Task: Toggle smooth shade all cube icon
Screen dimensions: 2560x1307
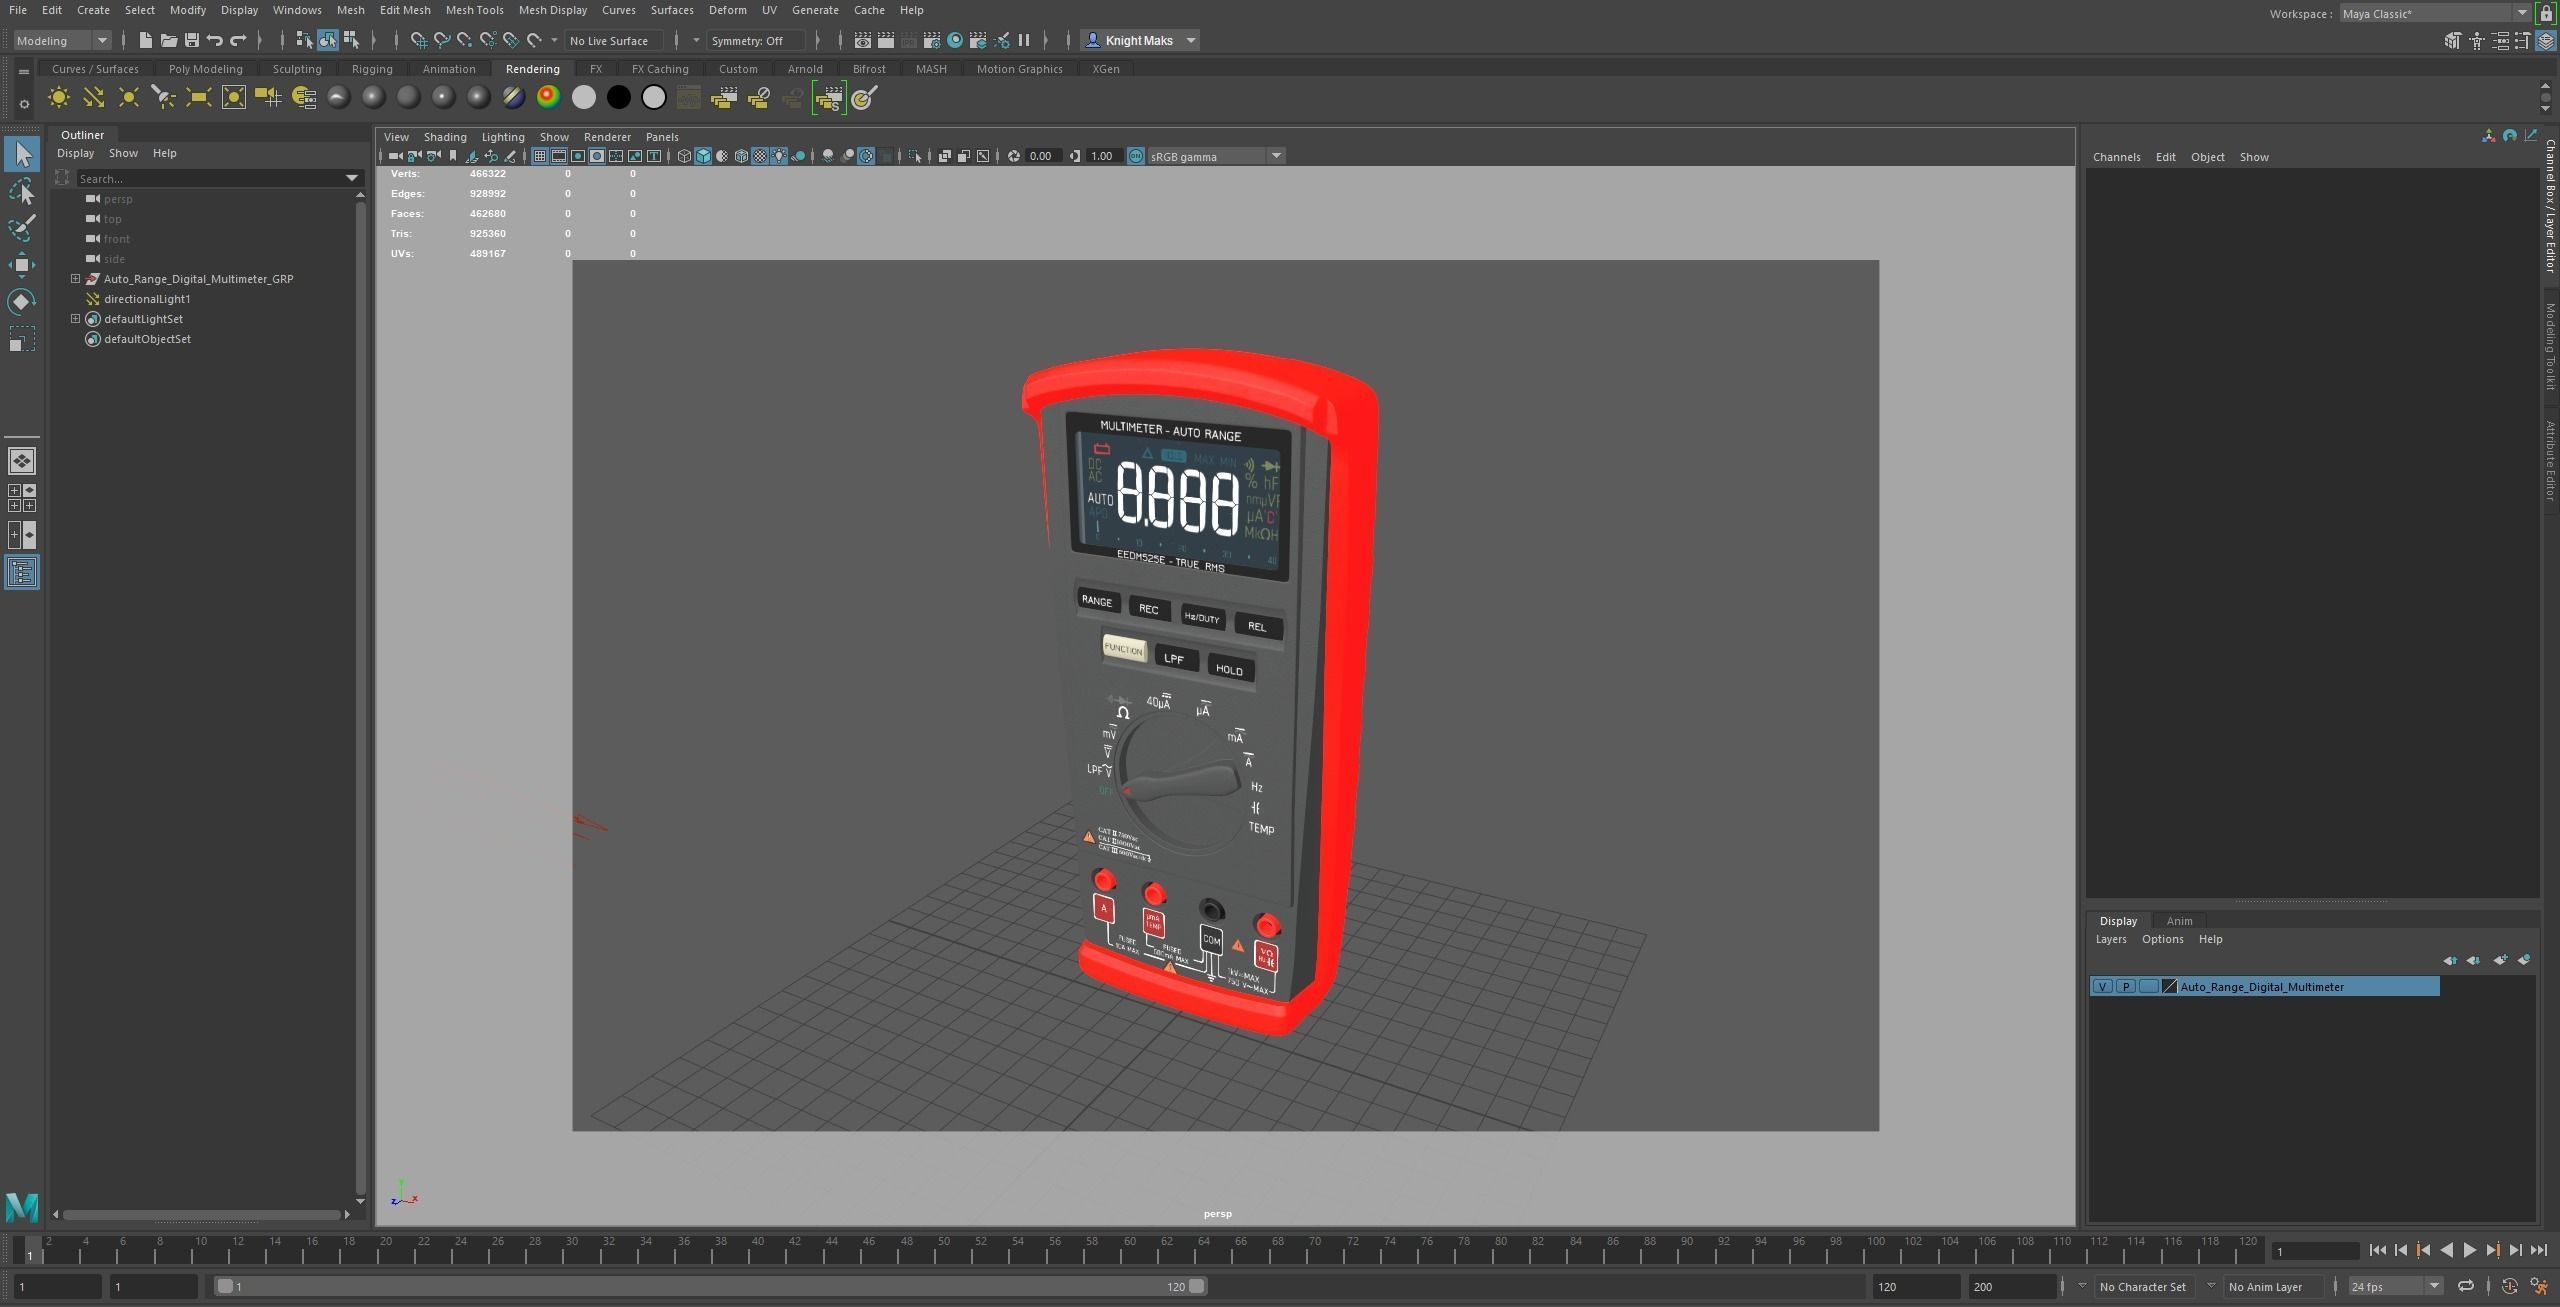Action: click(703, 156)
